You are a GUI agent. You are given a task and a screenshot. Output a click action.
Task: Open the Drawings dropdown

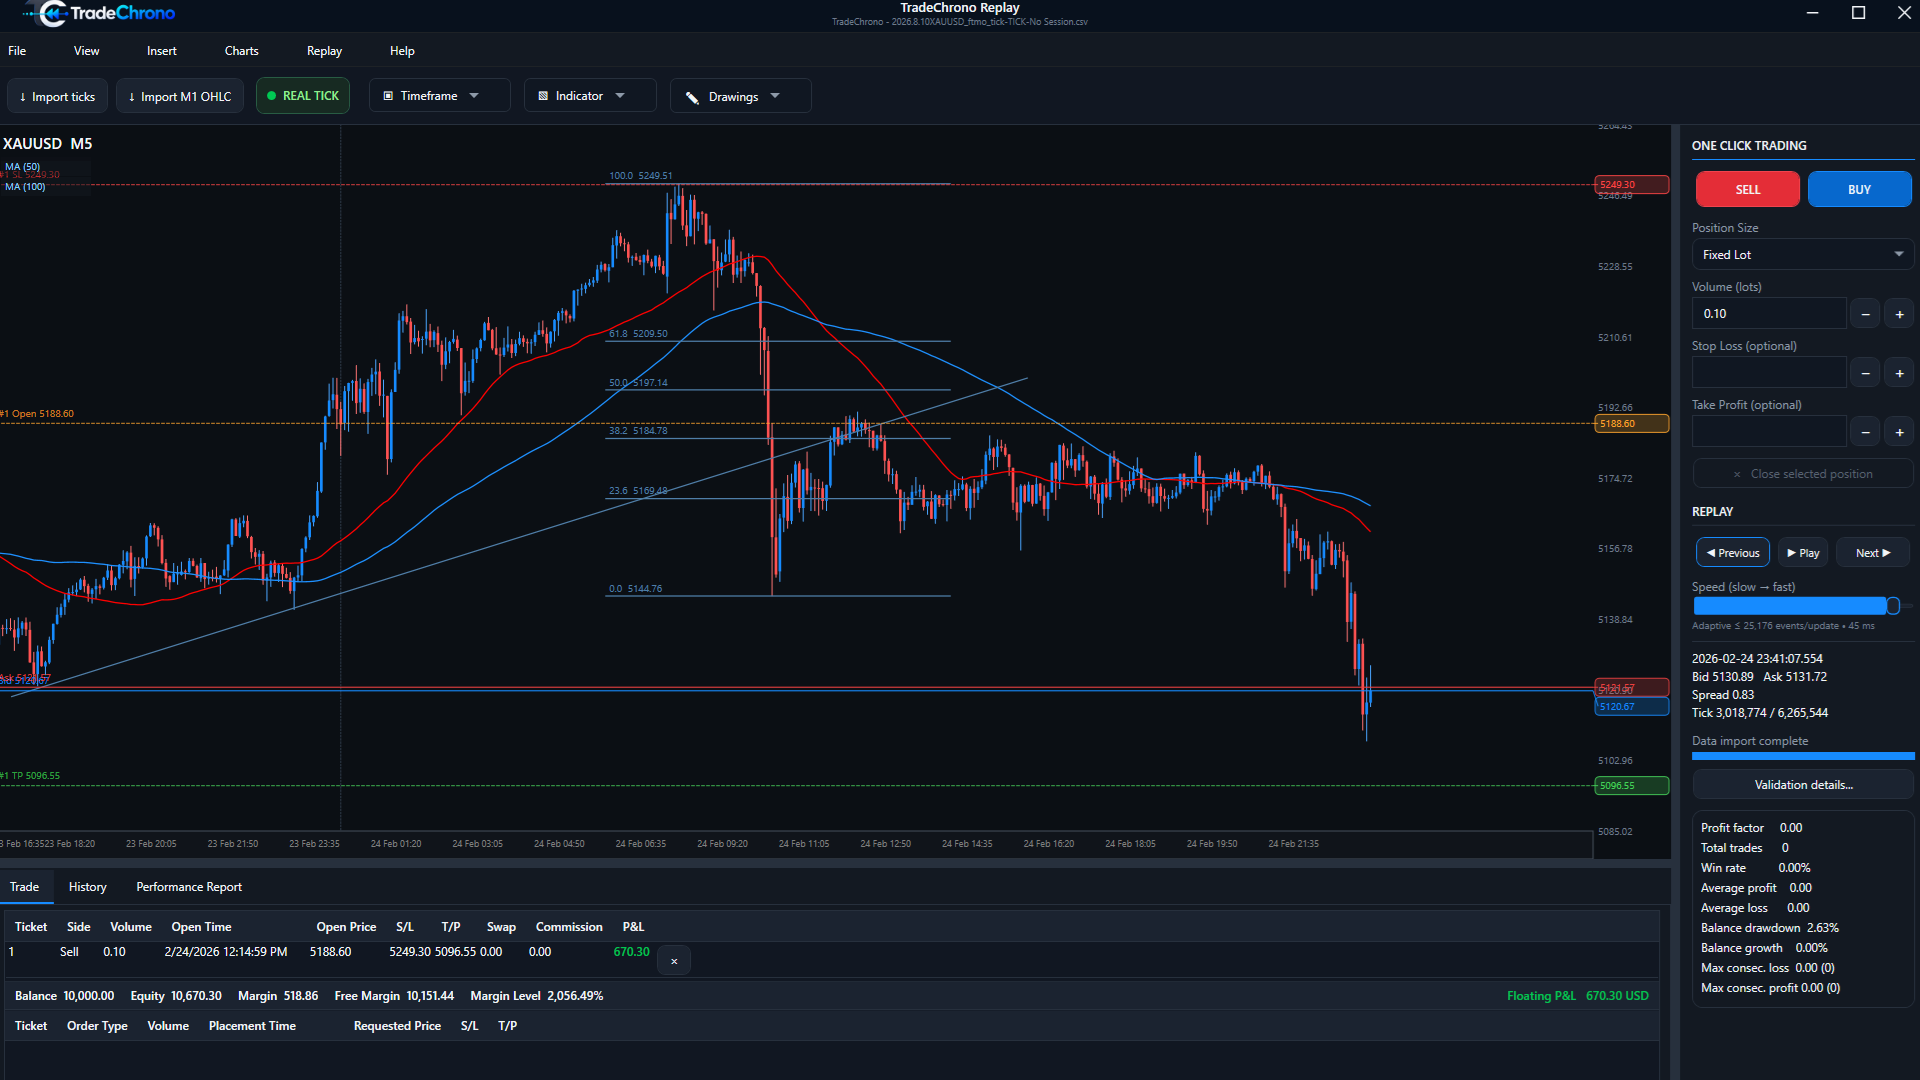[x=740, y=96]
